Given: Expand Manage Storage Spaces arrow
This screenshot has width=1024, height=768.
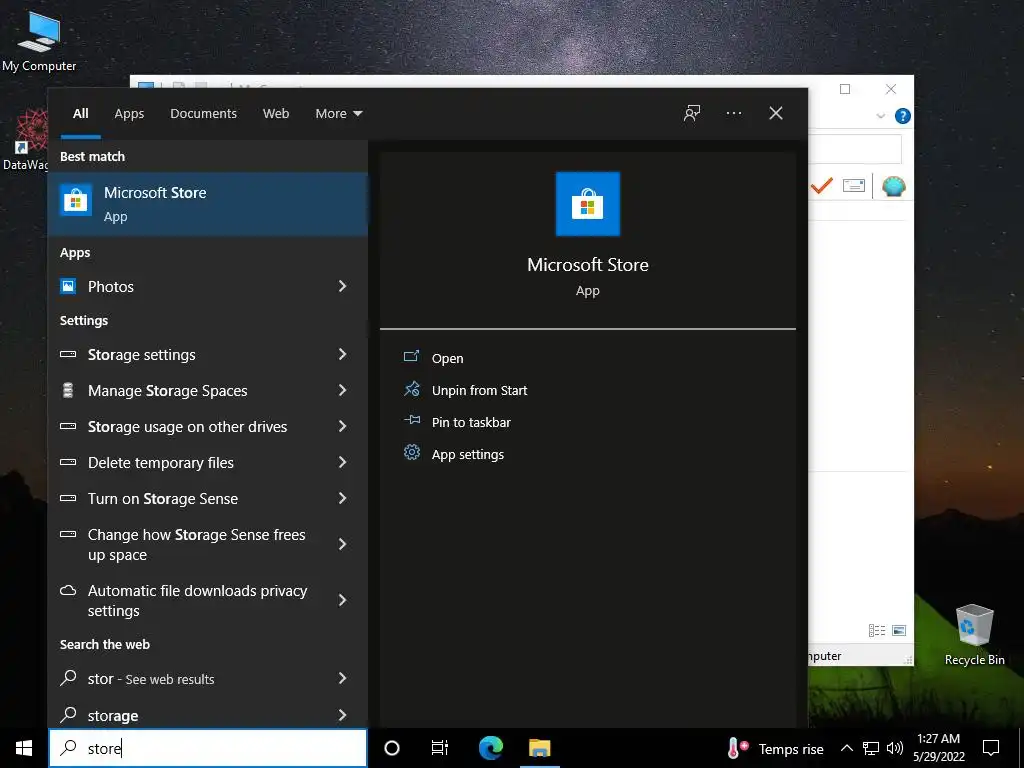Looking at the screenshot, I should 342,390.
